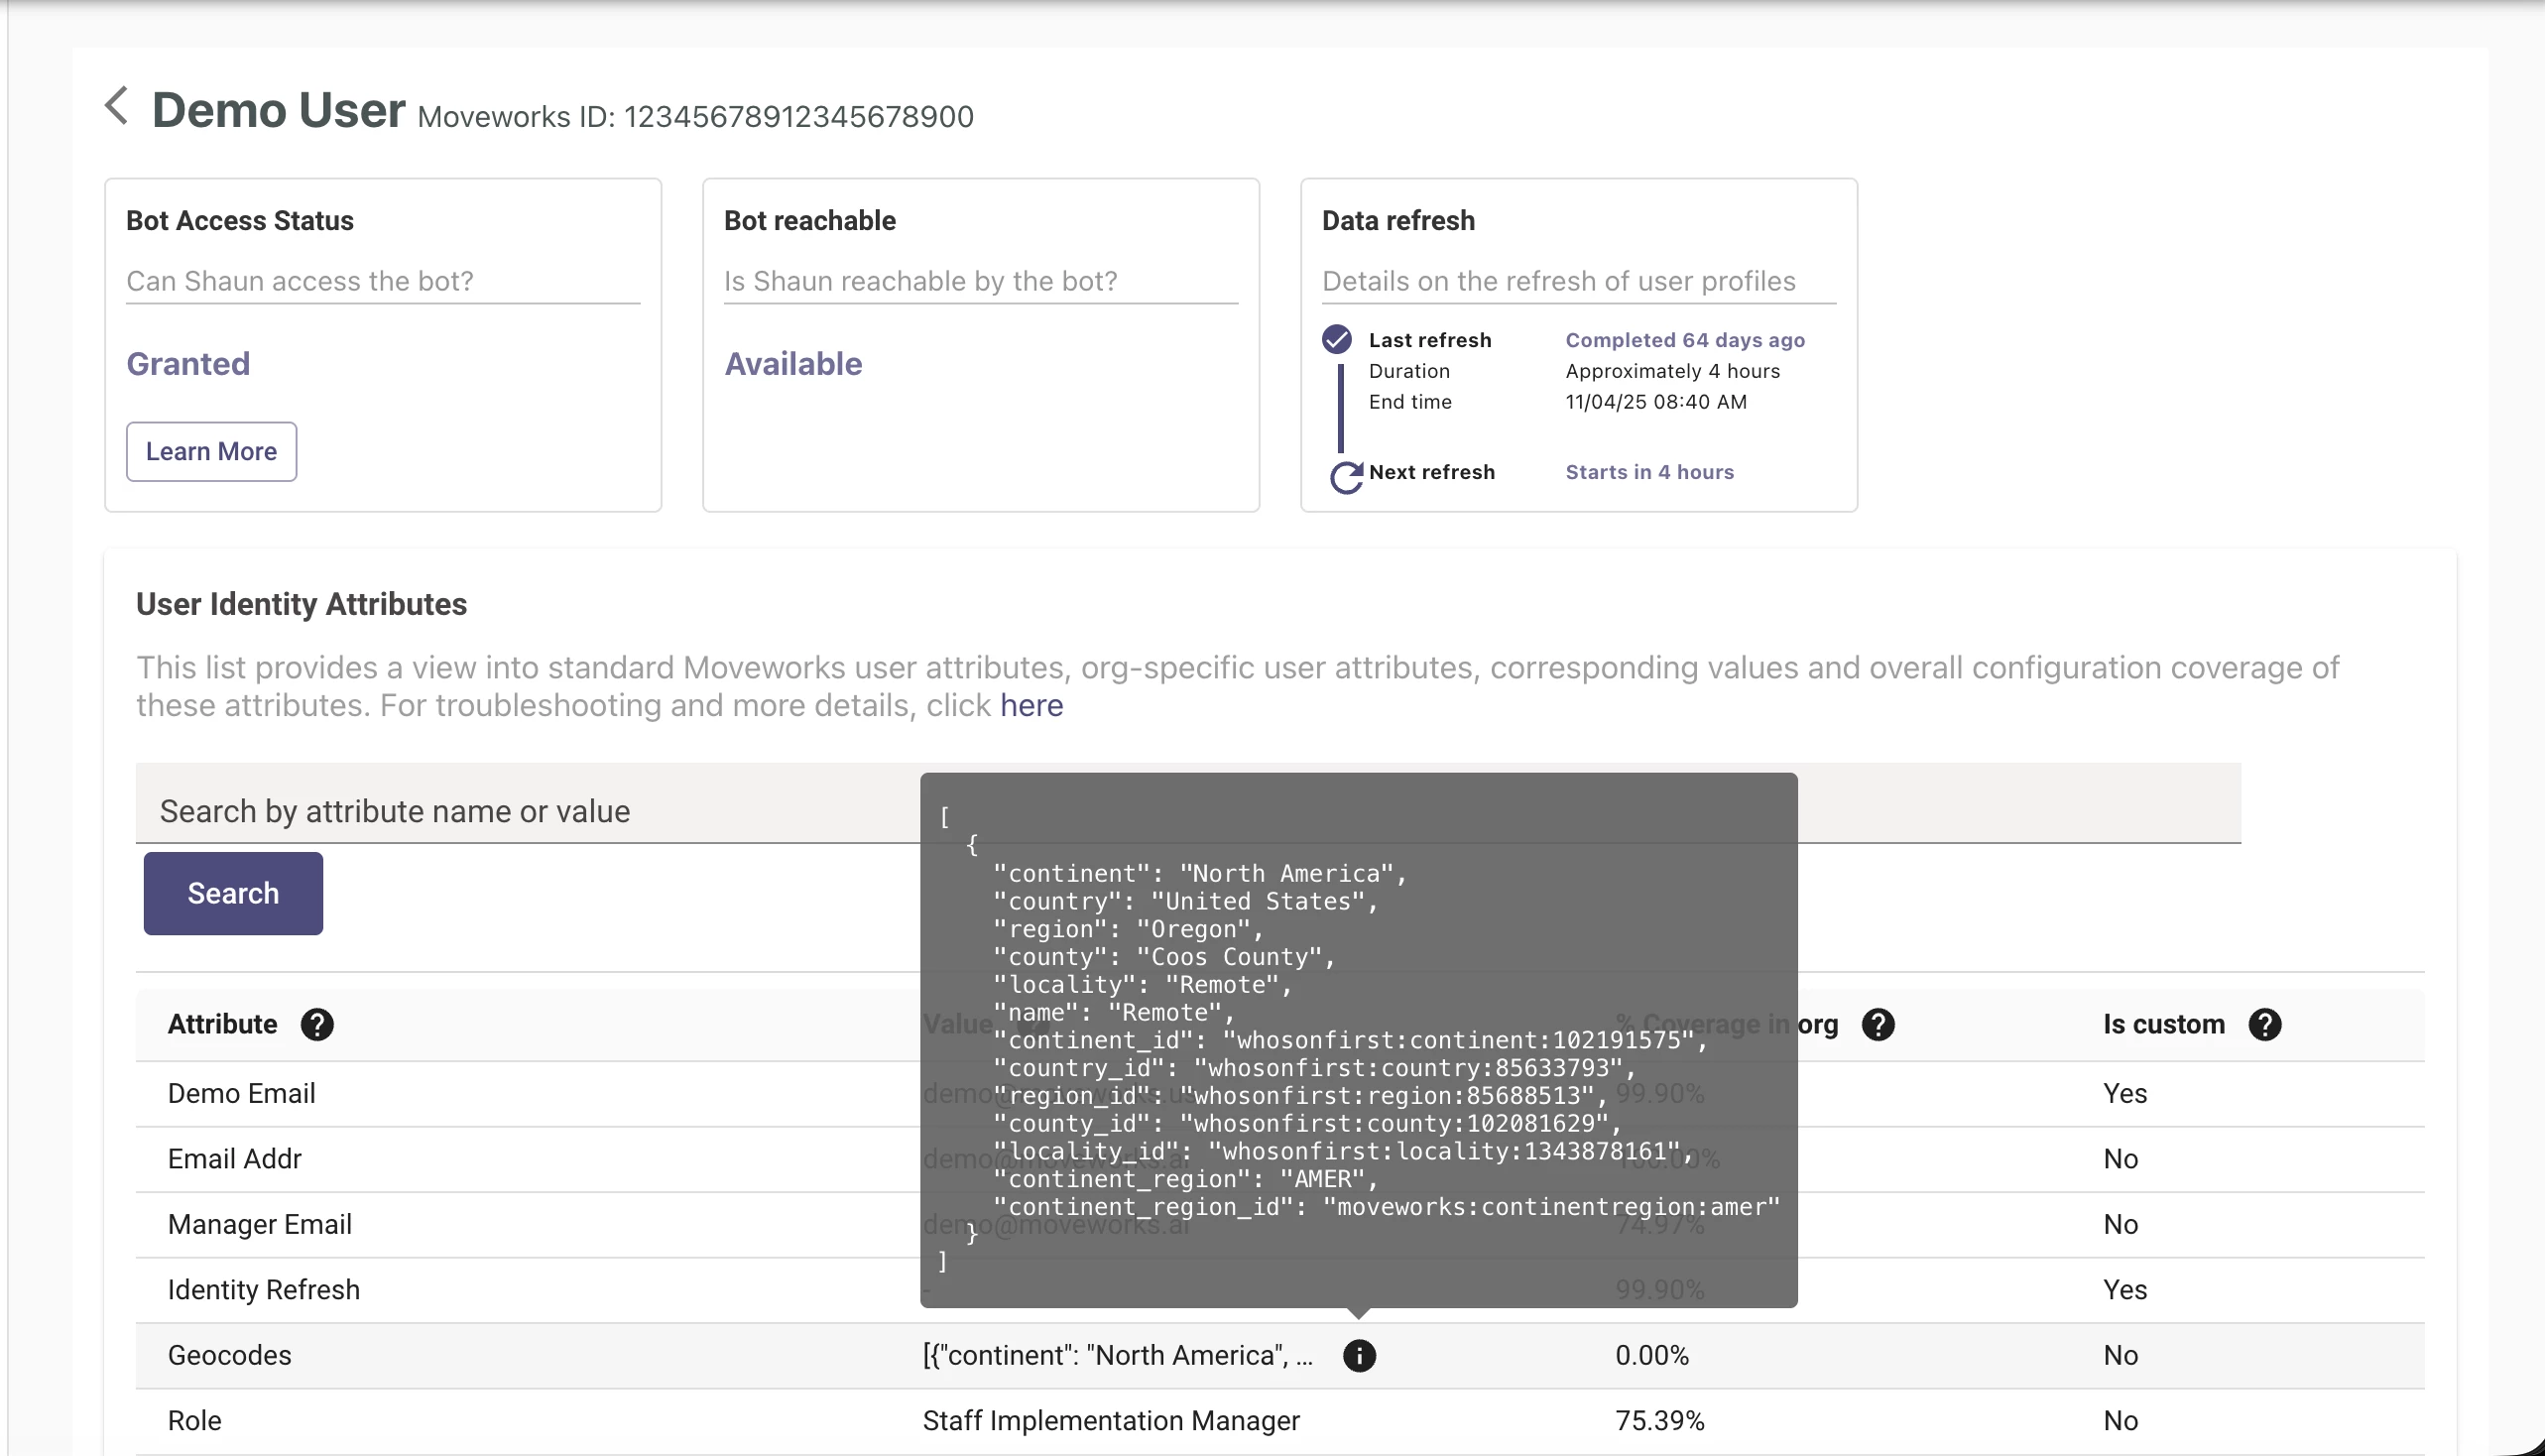The width and height of the screenshot is (2545, 1456).
Task: Click the 'Starts in 4 hours' text
Action: (1648, 472)
